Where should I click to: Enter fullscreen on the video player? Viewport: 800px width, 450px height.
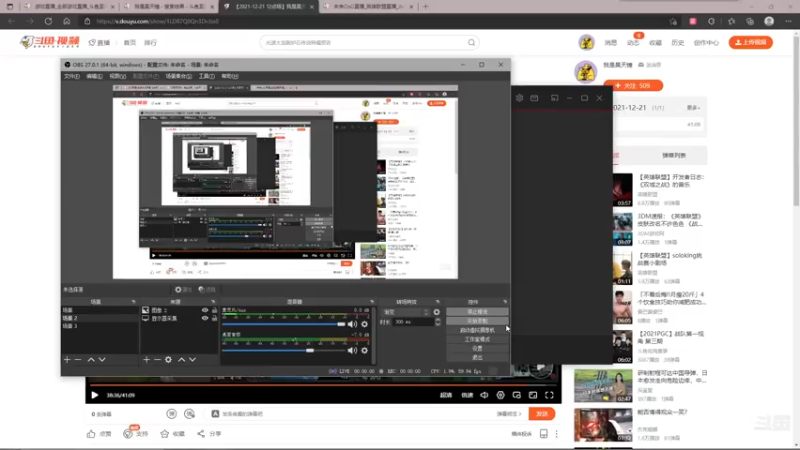(x=549, y=395)
